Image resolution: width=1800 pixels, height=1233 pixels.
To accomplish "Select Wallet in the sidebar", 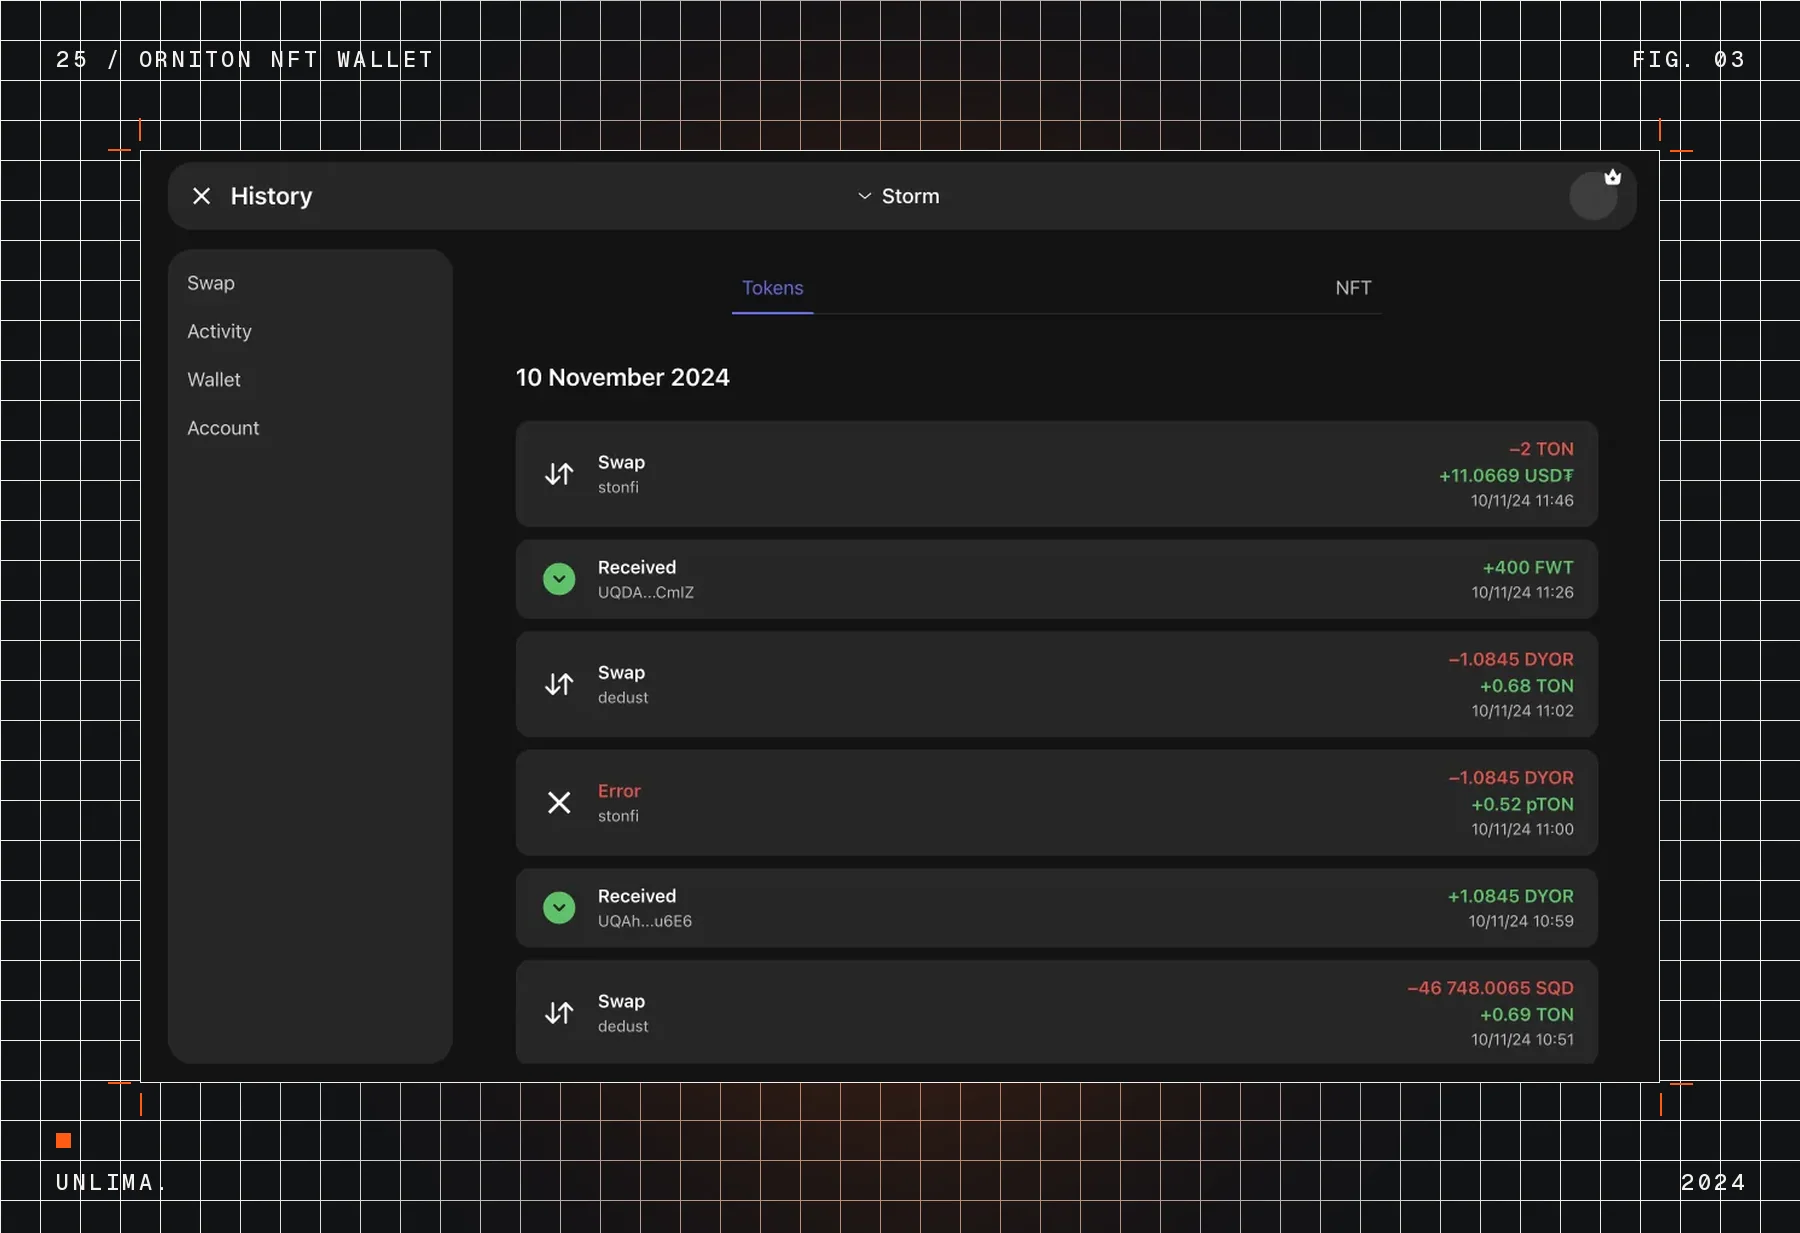I will click(214, 380).
